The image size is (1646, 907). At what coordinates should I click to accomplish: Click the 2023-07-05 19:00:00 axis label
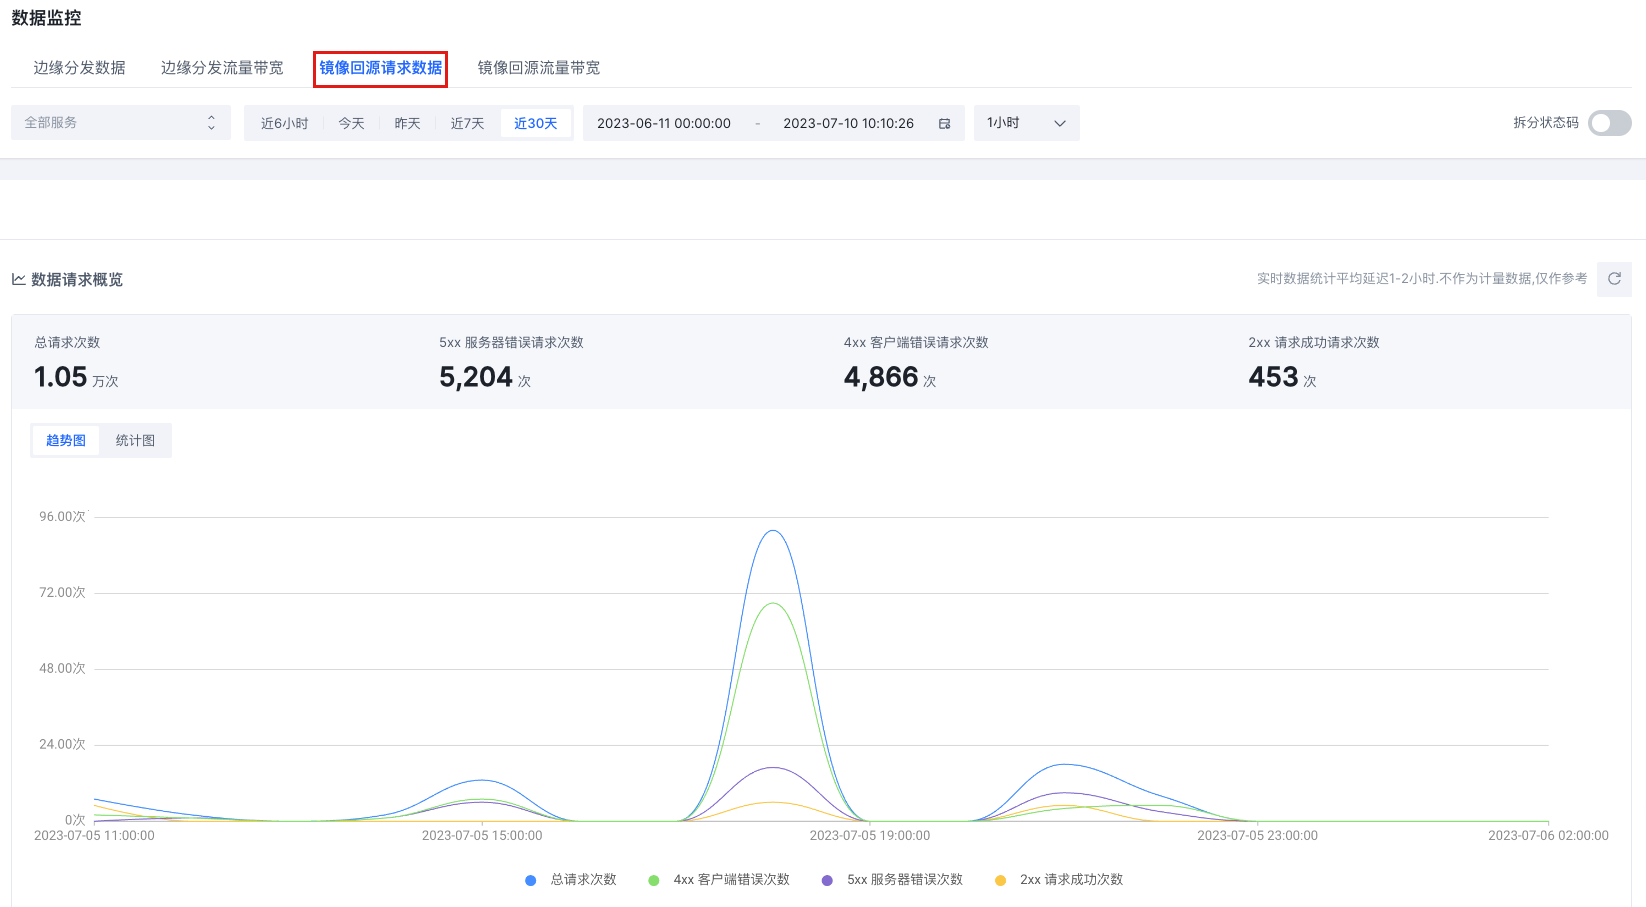click(x=870, y=835)
